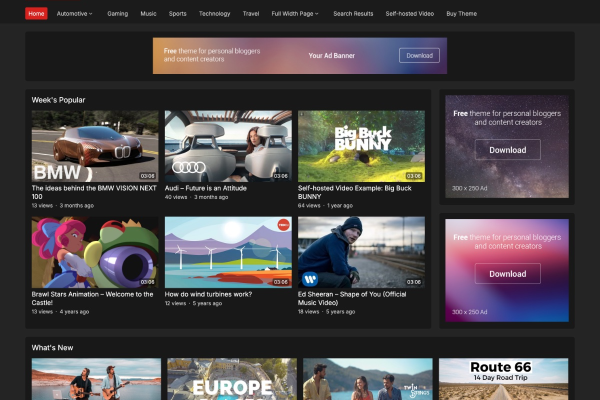
Task: Click the title 'How do wind turbines work?'
Action: point(208,294)
